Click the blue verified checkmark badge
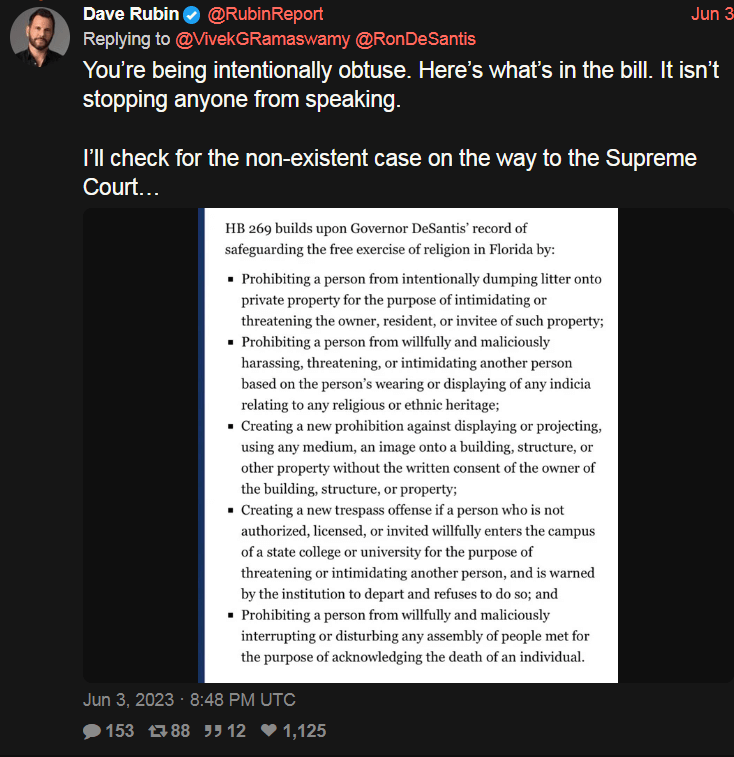 [x=192, y=15]
